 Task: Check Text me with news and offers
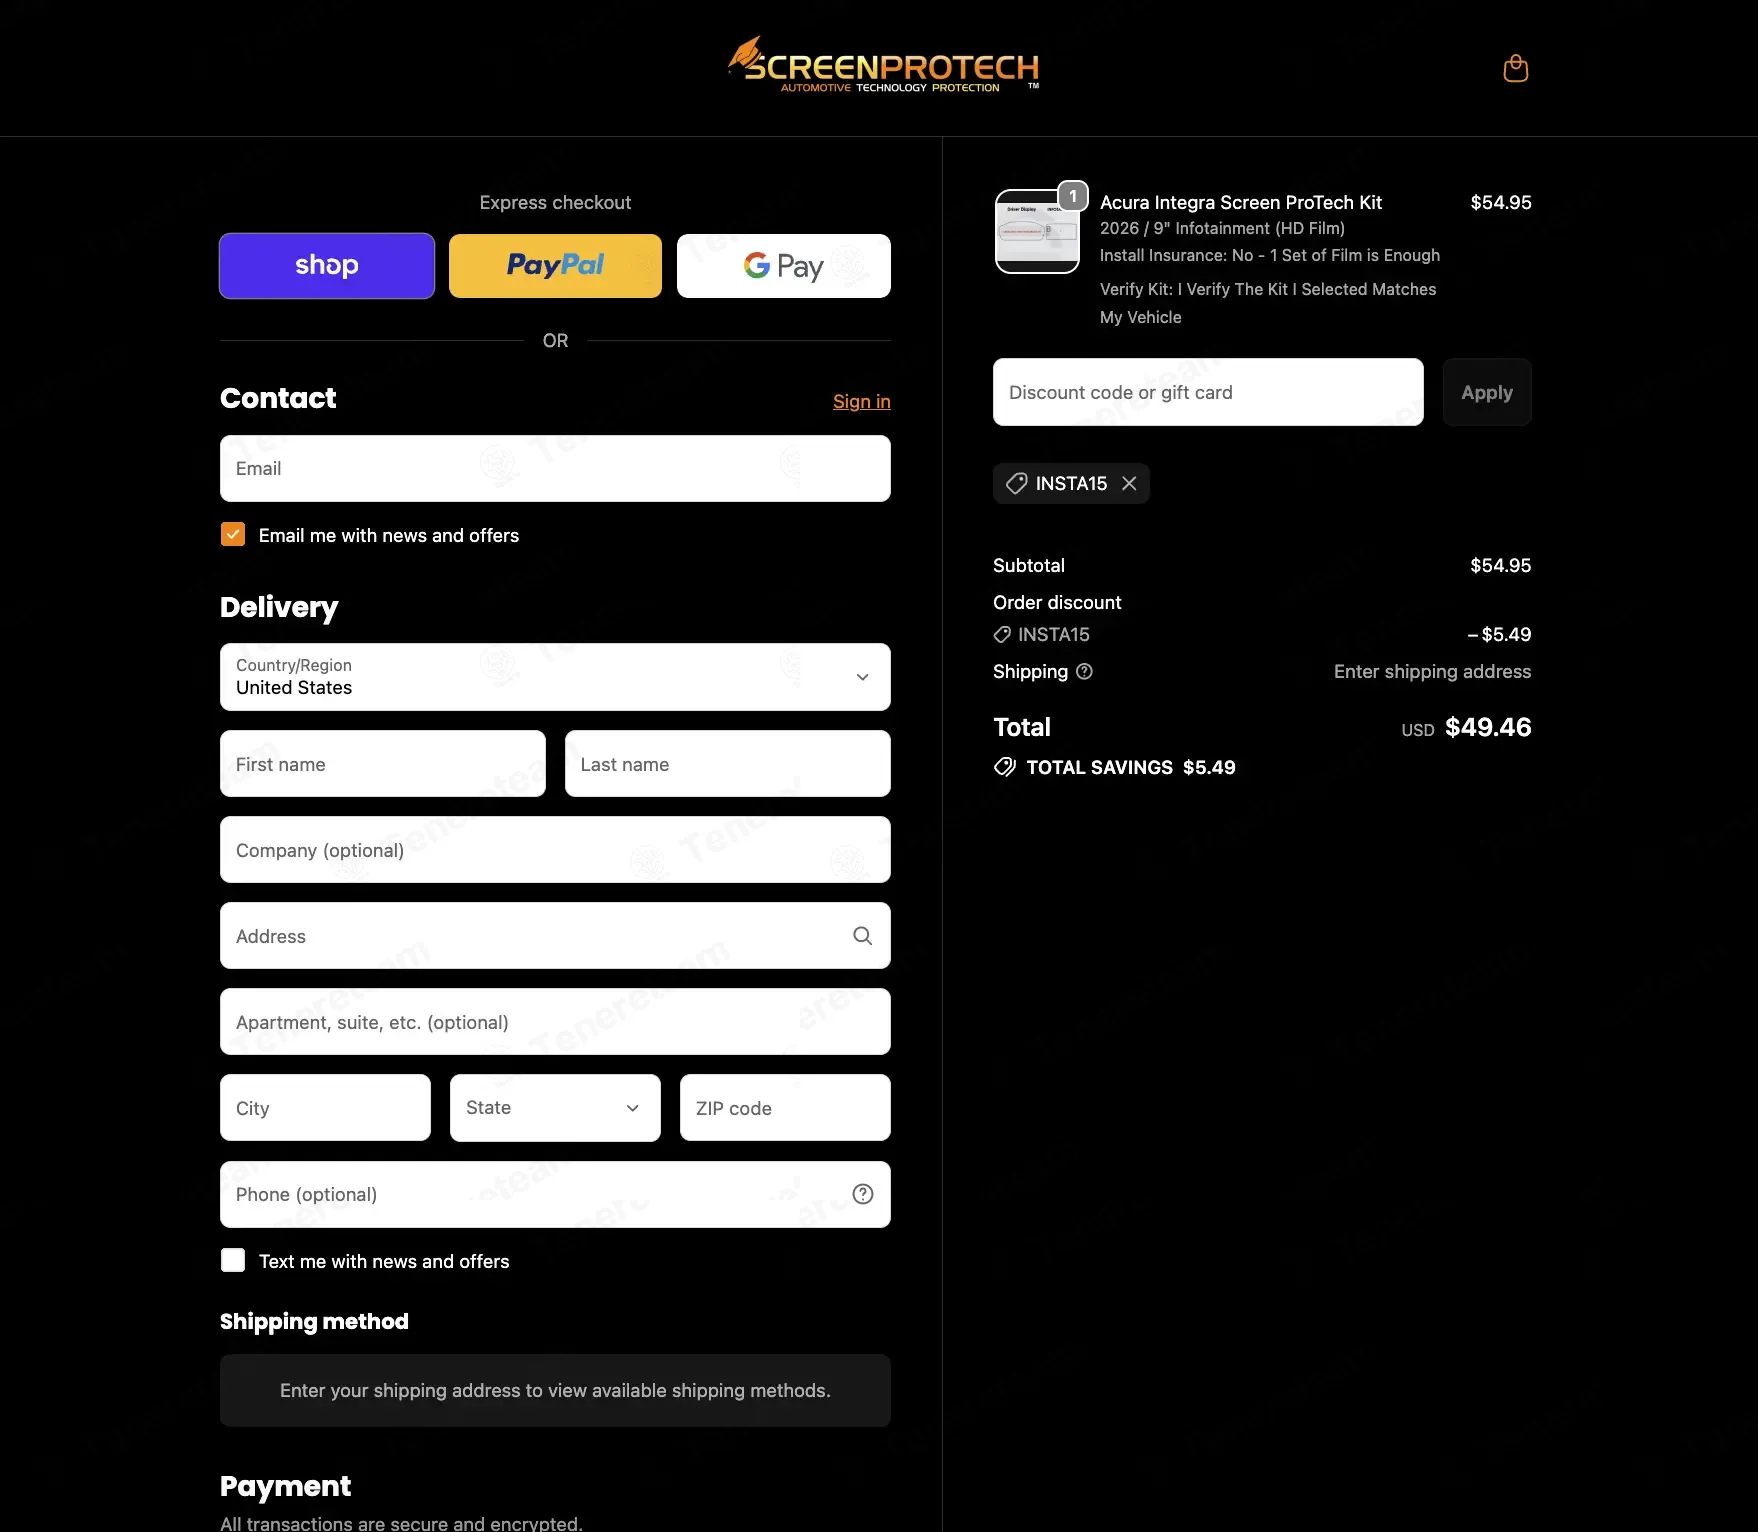tap(233, 1261)
